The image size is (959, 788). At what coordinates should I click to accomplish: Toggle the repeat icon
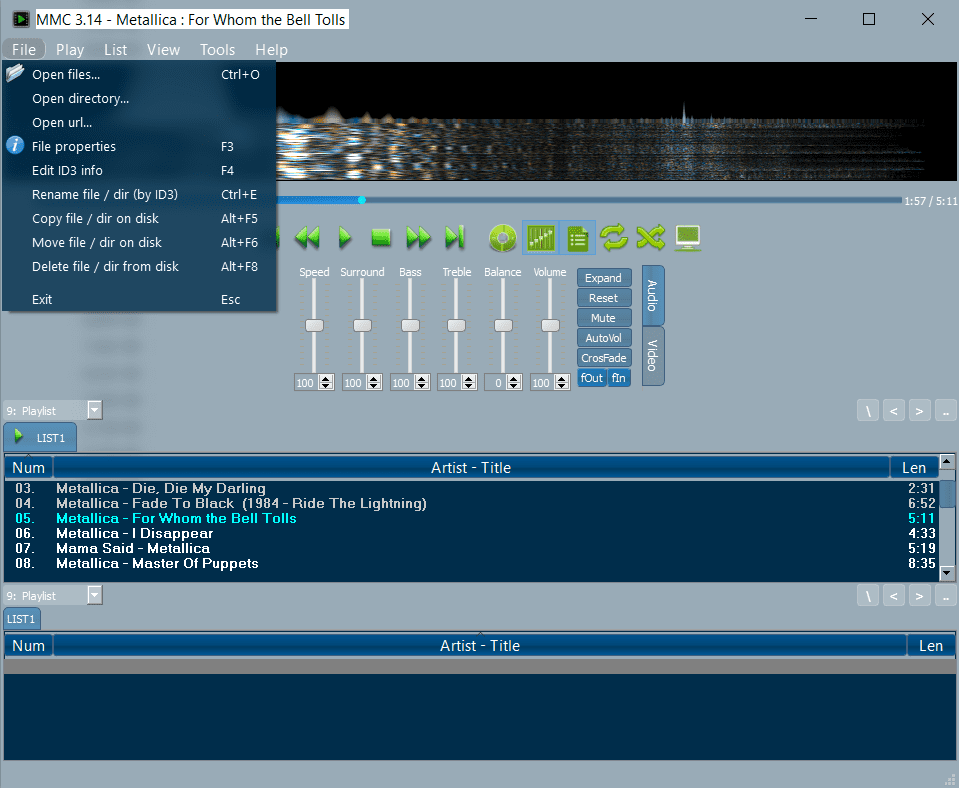point(614,237)
